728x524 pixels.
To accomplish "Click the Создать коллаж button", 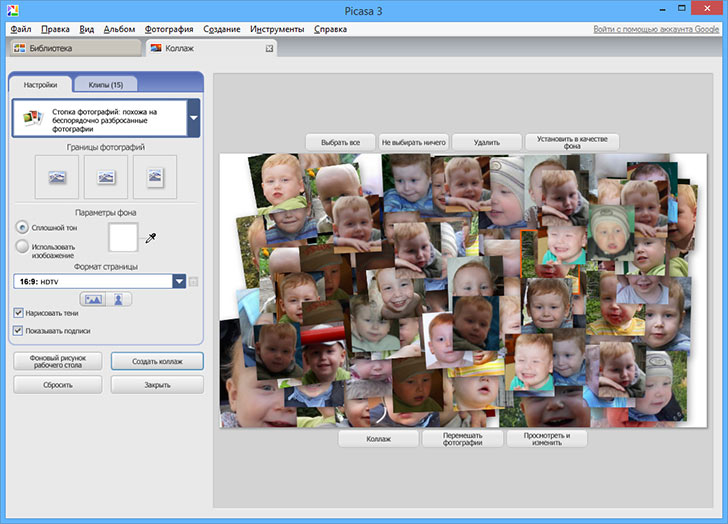I will click(157, 361).
